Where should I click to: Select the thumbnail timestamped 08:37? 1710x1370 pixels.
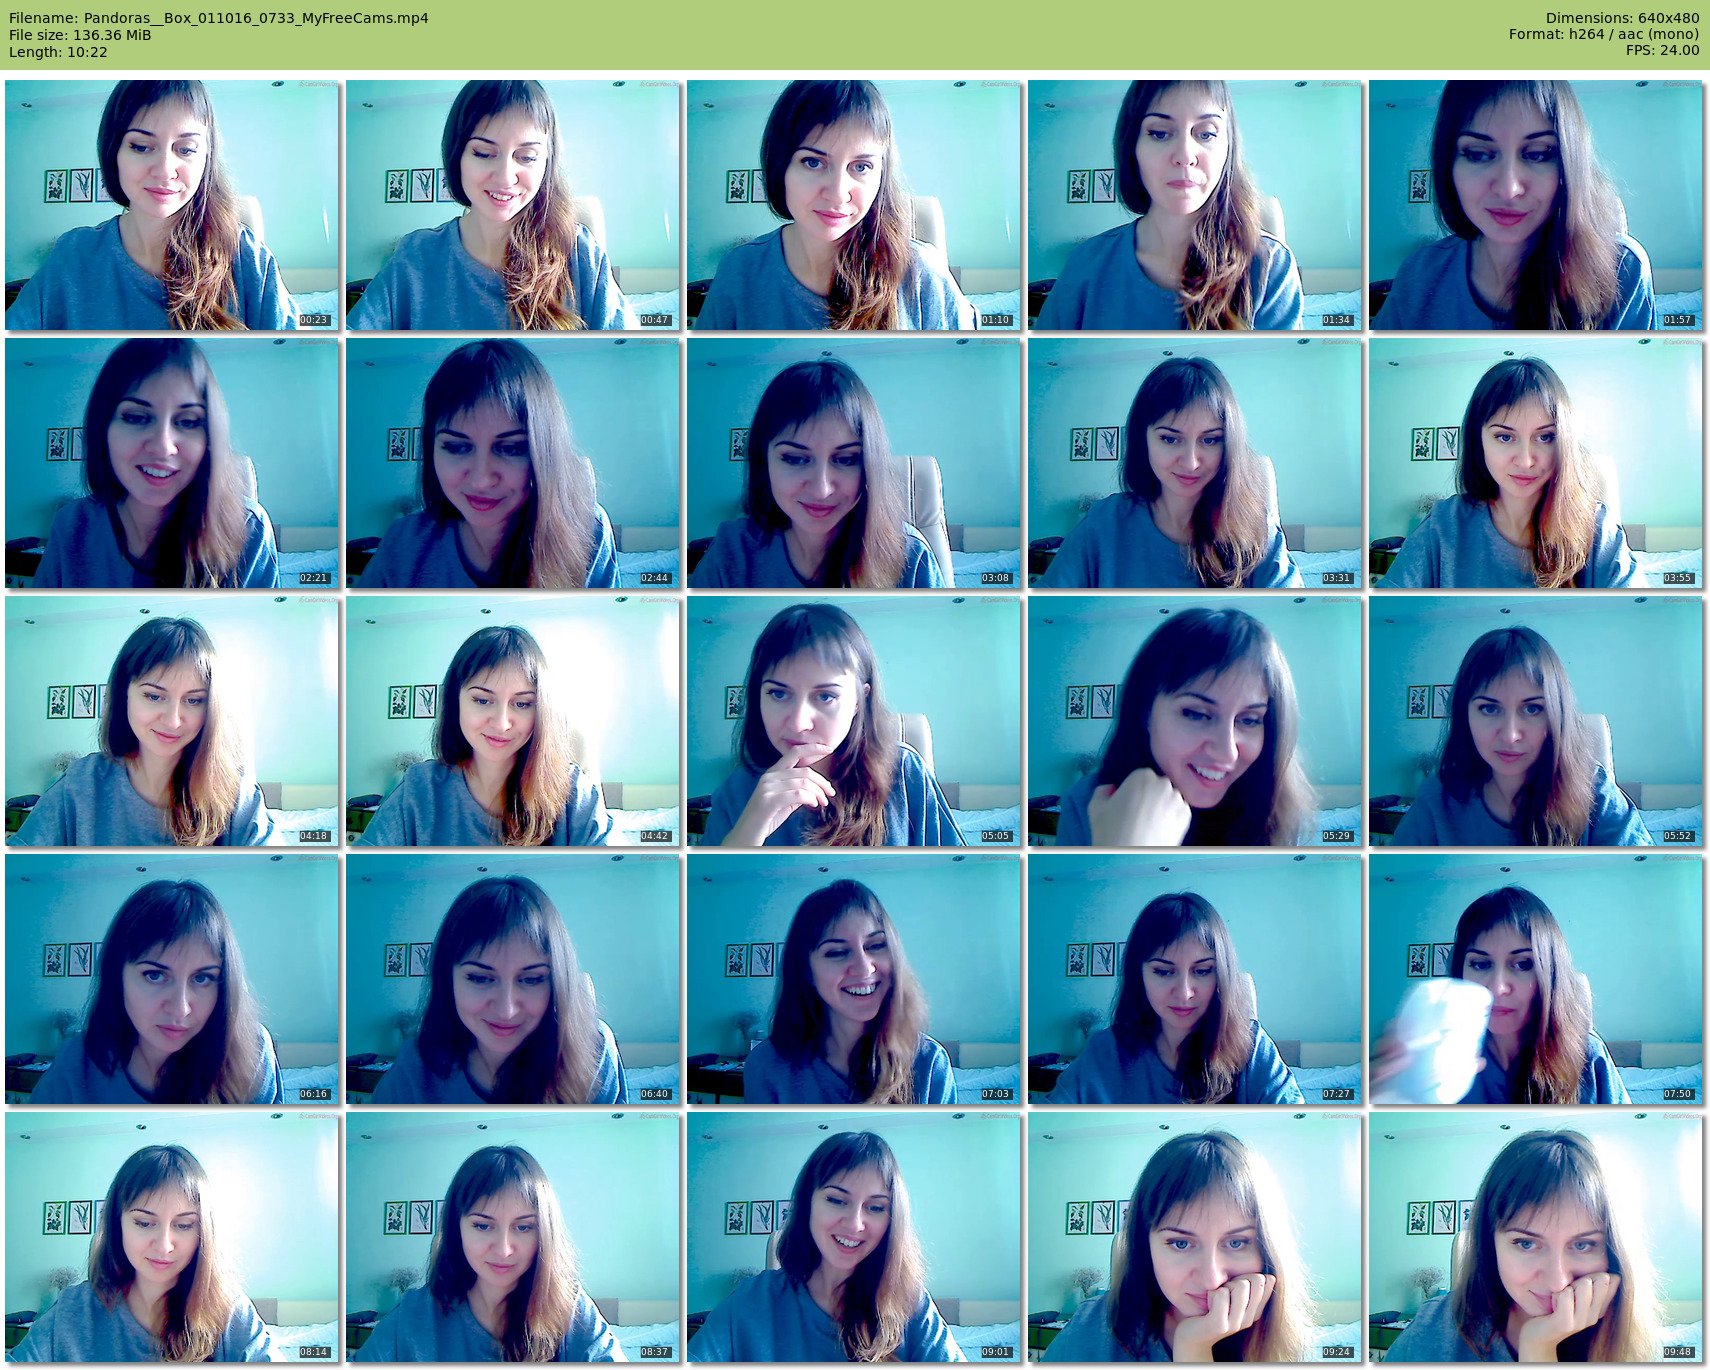(x=513, y=1237)
